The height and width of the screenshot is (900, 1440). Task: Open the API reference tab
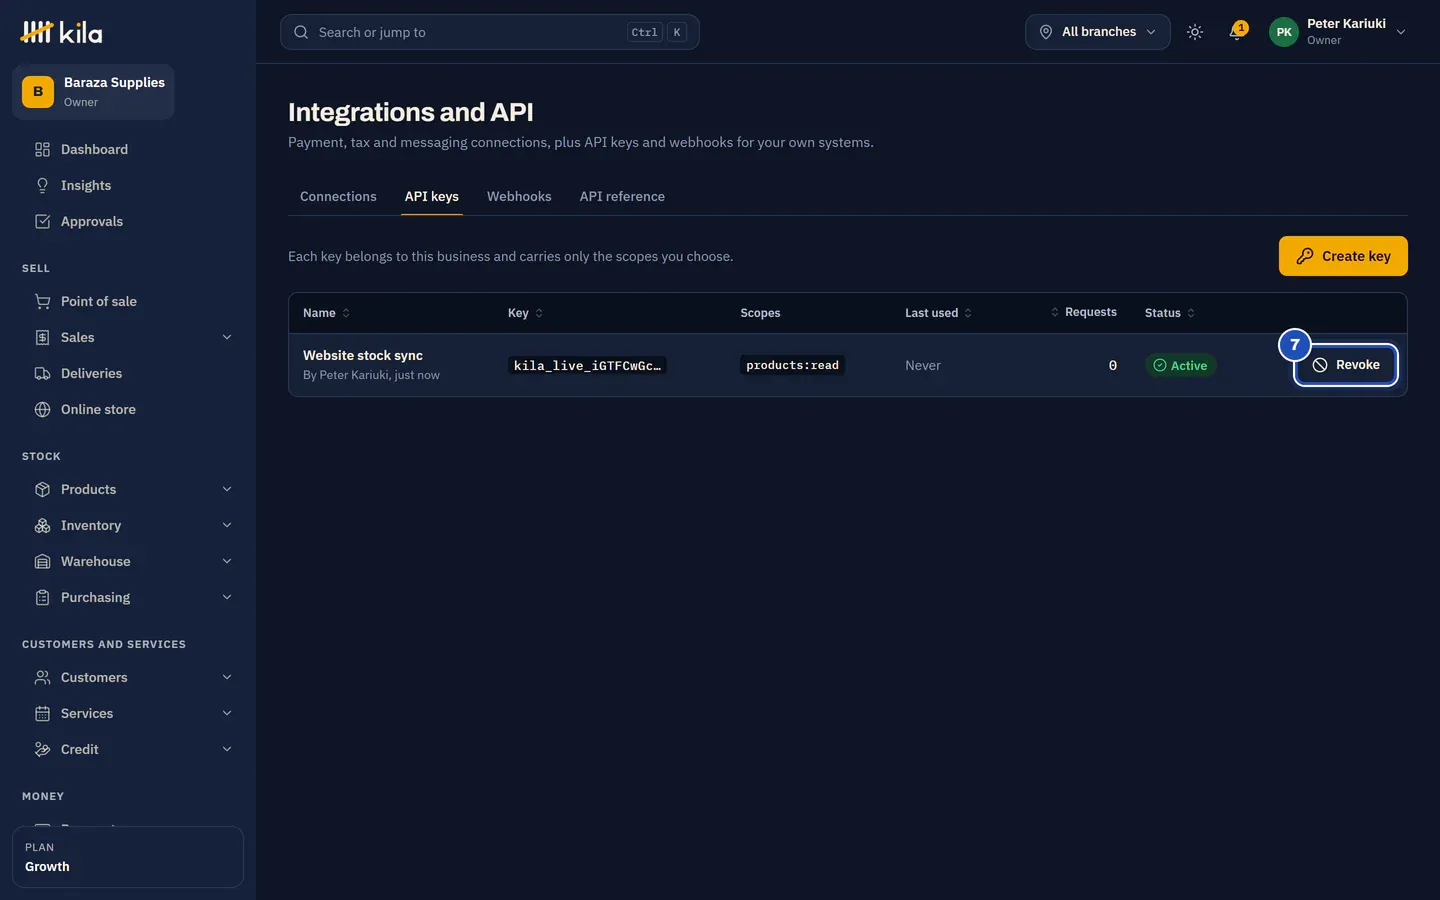(622, 196)
